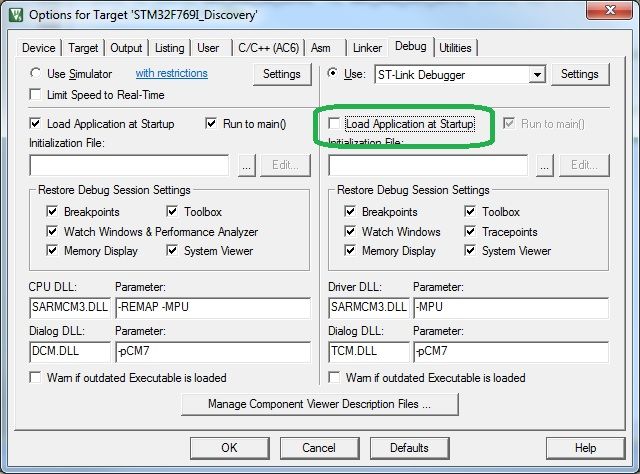
Task: Click debugger -pCM7 parameter field
Action: (x=511, y=352)
